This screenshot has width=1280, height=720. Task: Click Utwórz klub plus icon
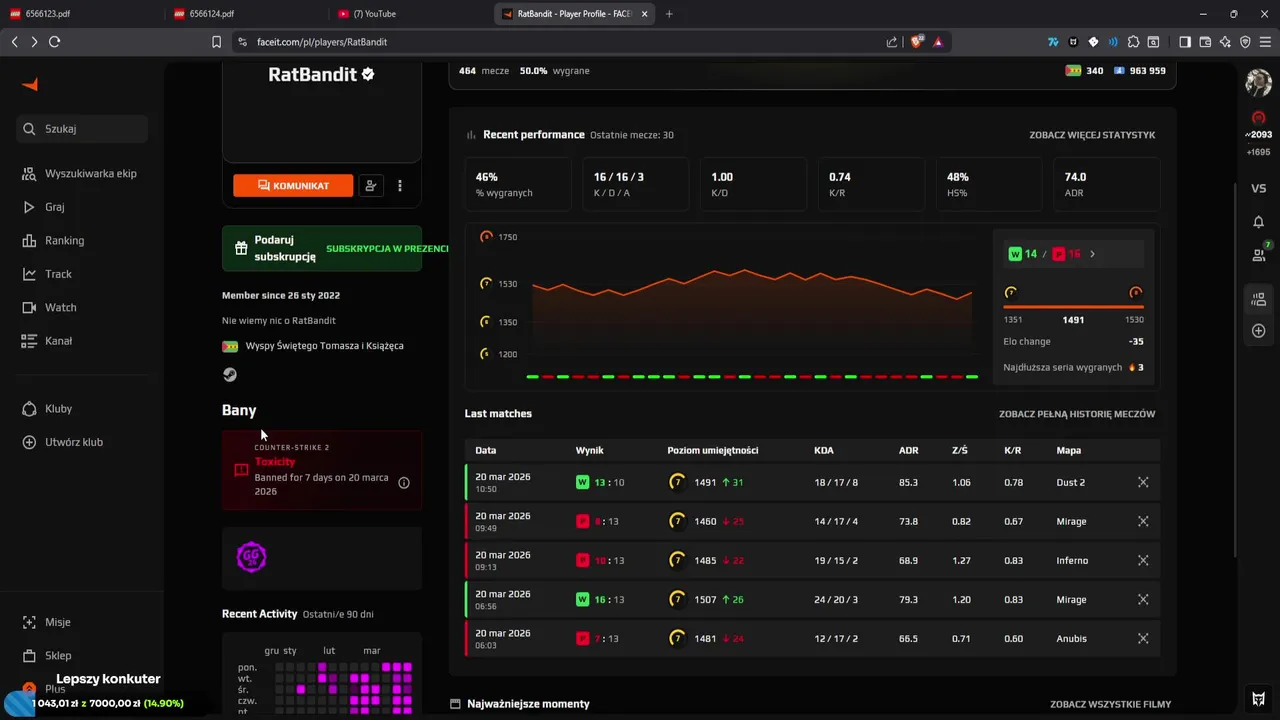29,442
